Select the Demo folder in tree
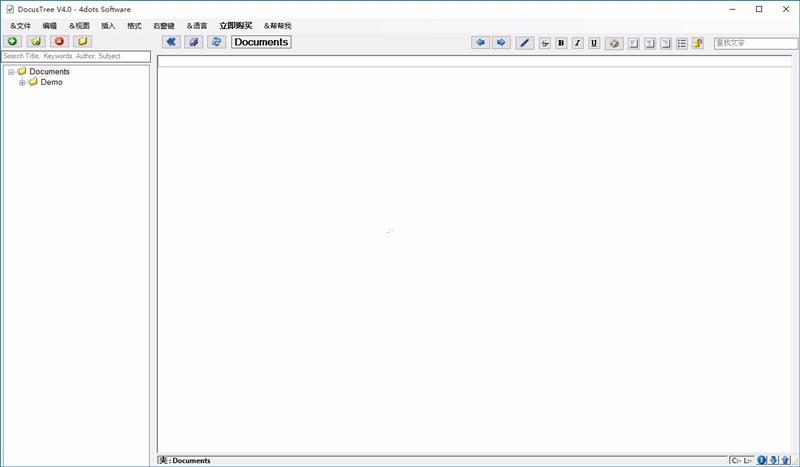 51,83
